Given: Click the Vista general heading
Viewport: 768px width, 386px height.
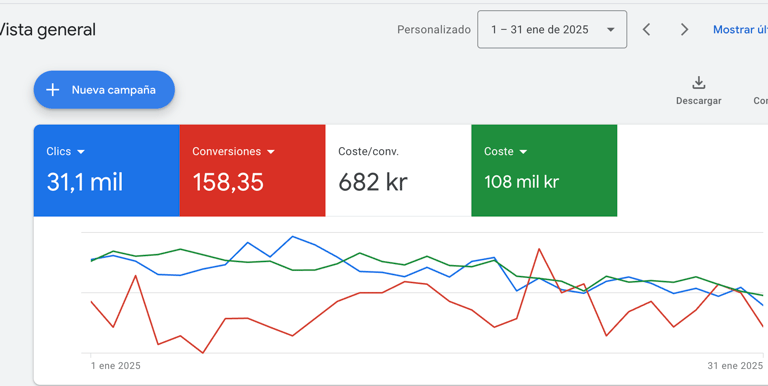Looking at the screenshot, I should click(47, 30).
